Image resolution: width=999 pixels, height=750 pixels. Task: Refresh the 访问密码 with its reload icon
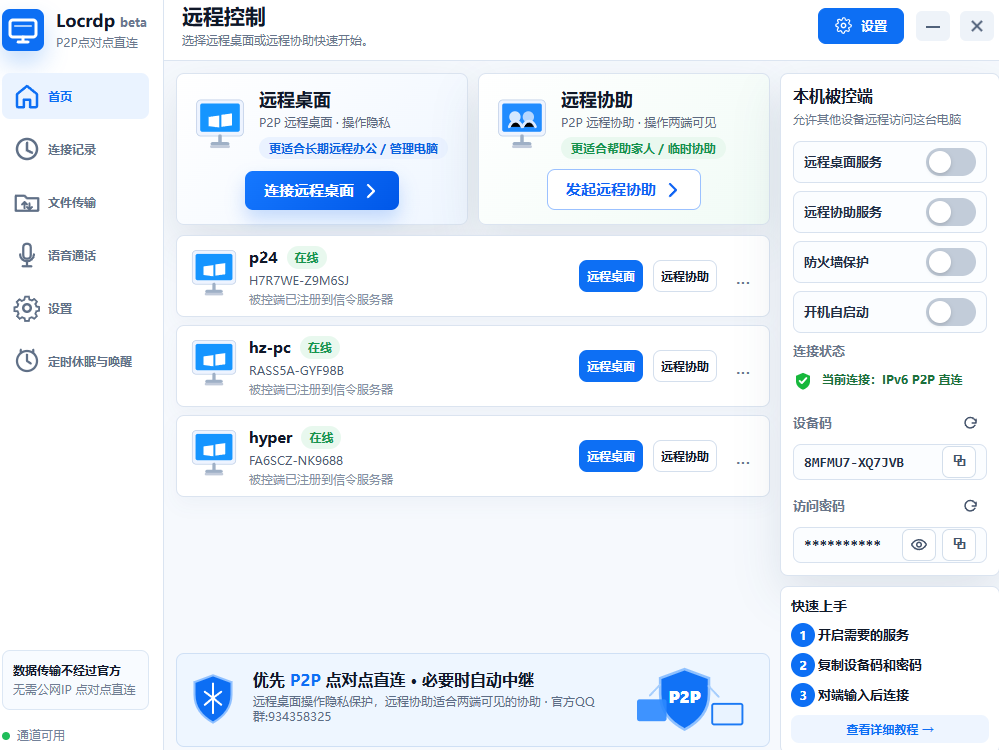970,505
